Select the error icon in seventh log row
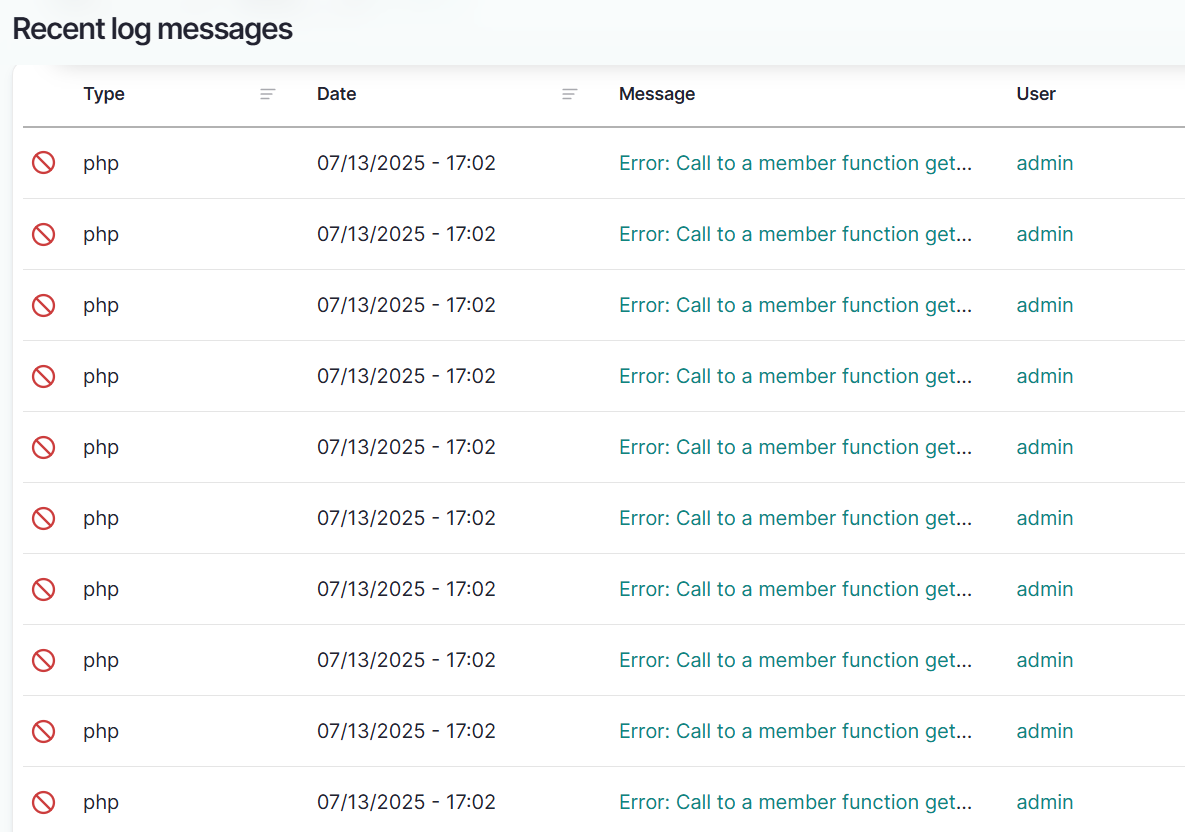The image size is (1185, 832). tap(43, 589)
